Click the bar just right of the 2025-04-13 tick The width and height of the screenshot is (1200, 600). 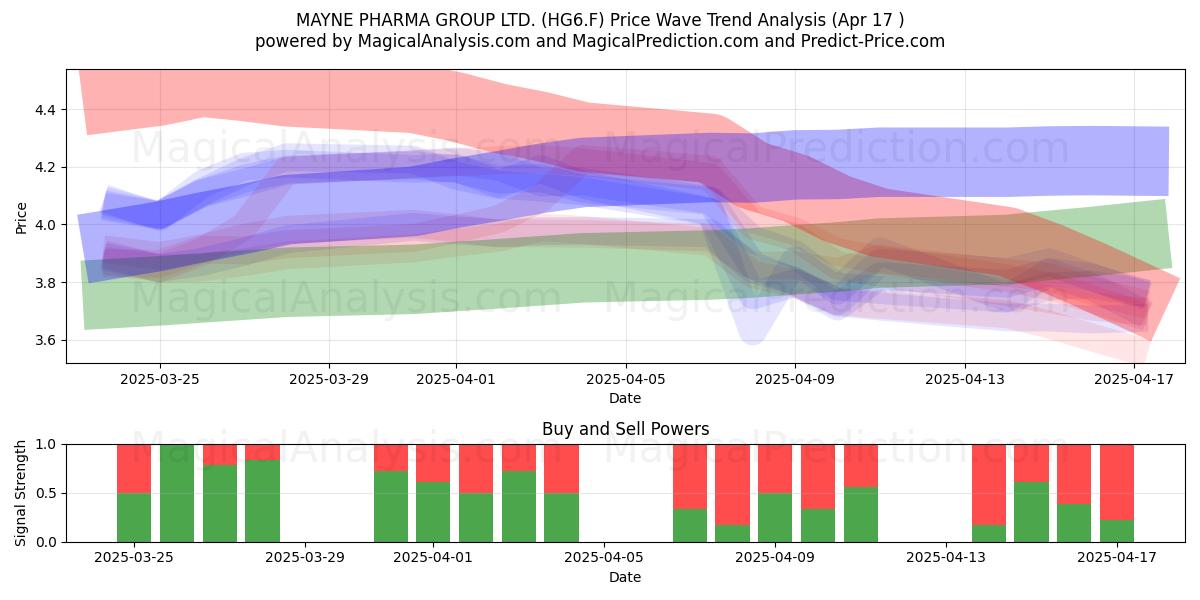[989, 493]
